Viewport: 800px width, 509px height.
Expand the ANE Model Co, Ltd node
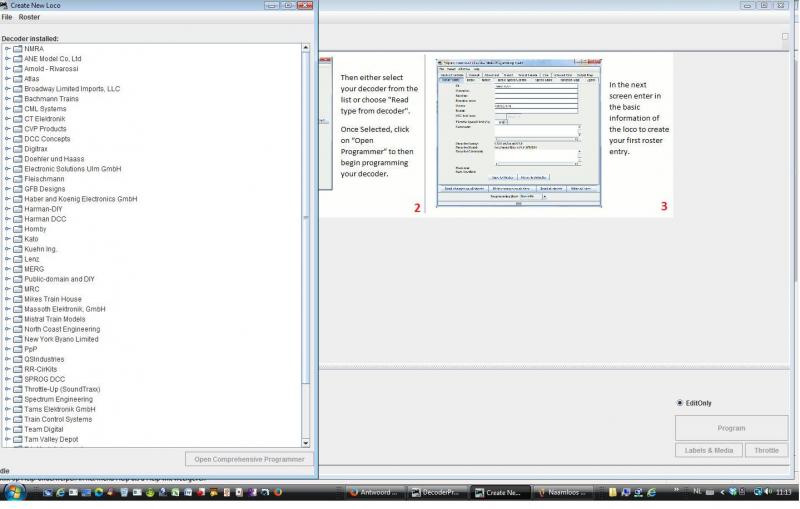pyautogui.click(x=7, y=59)
